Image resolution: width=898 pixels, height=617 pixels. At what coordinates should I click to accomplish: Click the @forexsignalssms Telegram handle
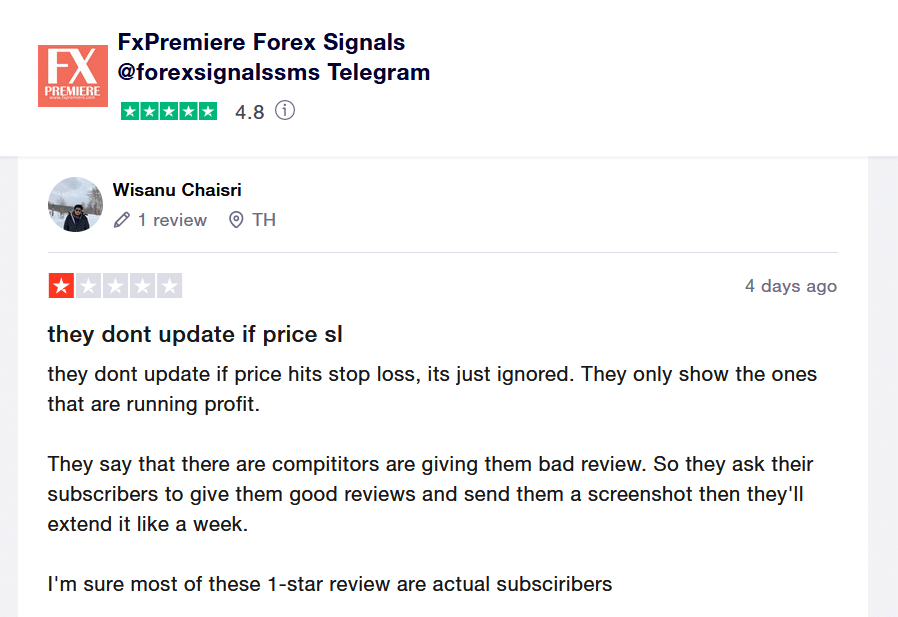271,72
